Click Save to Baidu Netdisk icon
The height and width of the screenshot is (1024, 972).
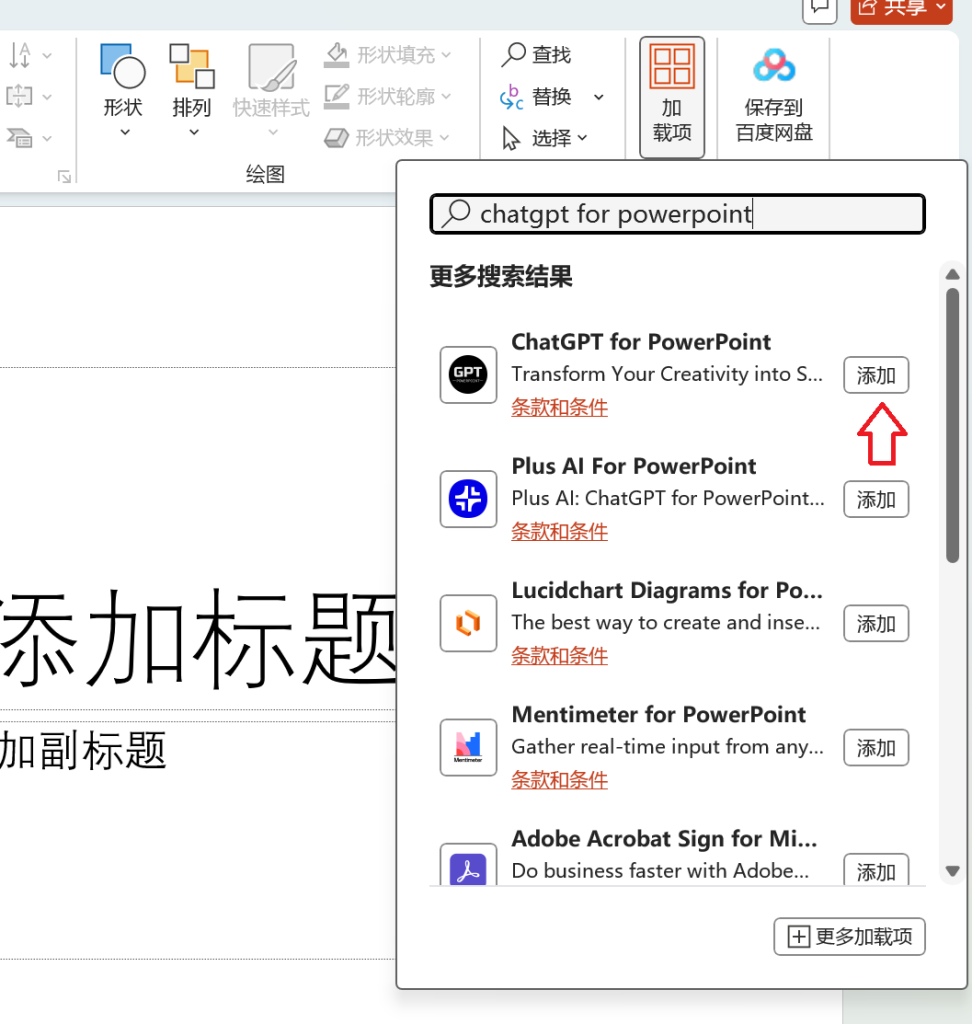[774, 66]
